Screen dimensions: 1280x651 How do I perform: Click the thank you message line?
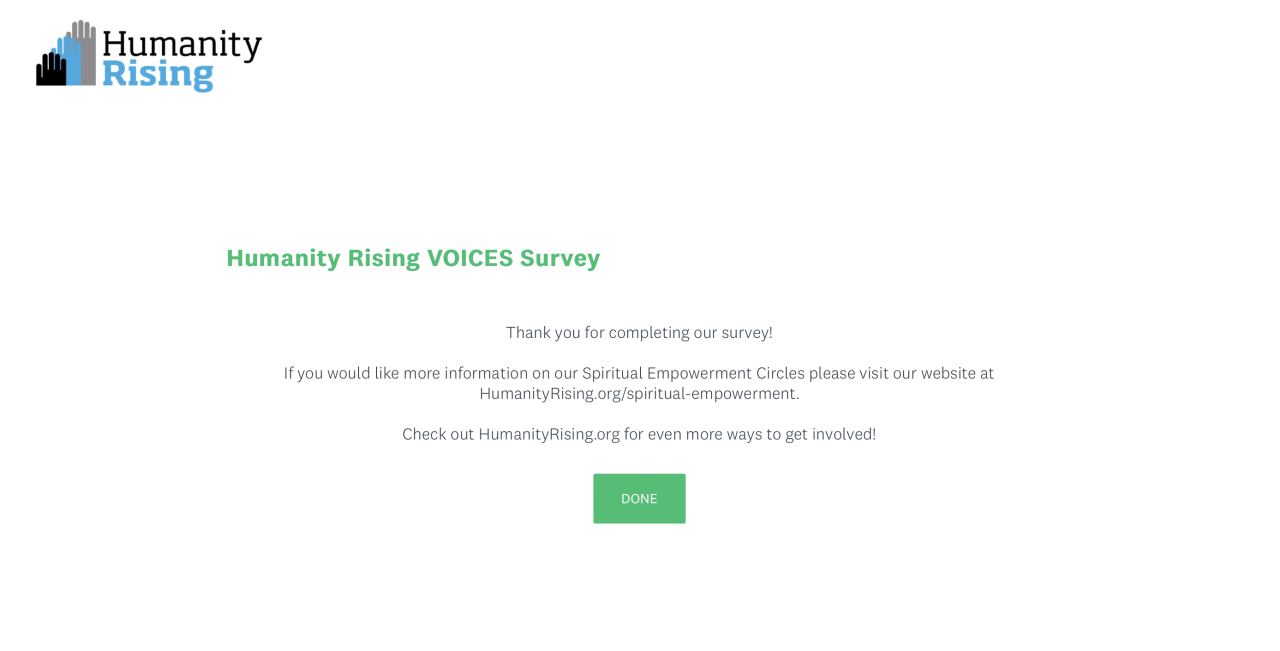tap(639, 332)
